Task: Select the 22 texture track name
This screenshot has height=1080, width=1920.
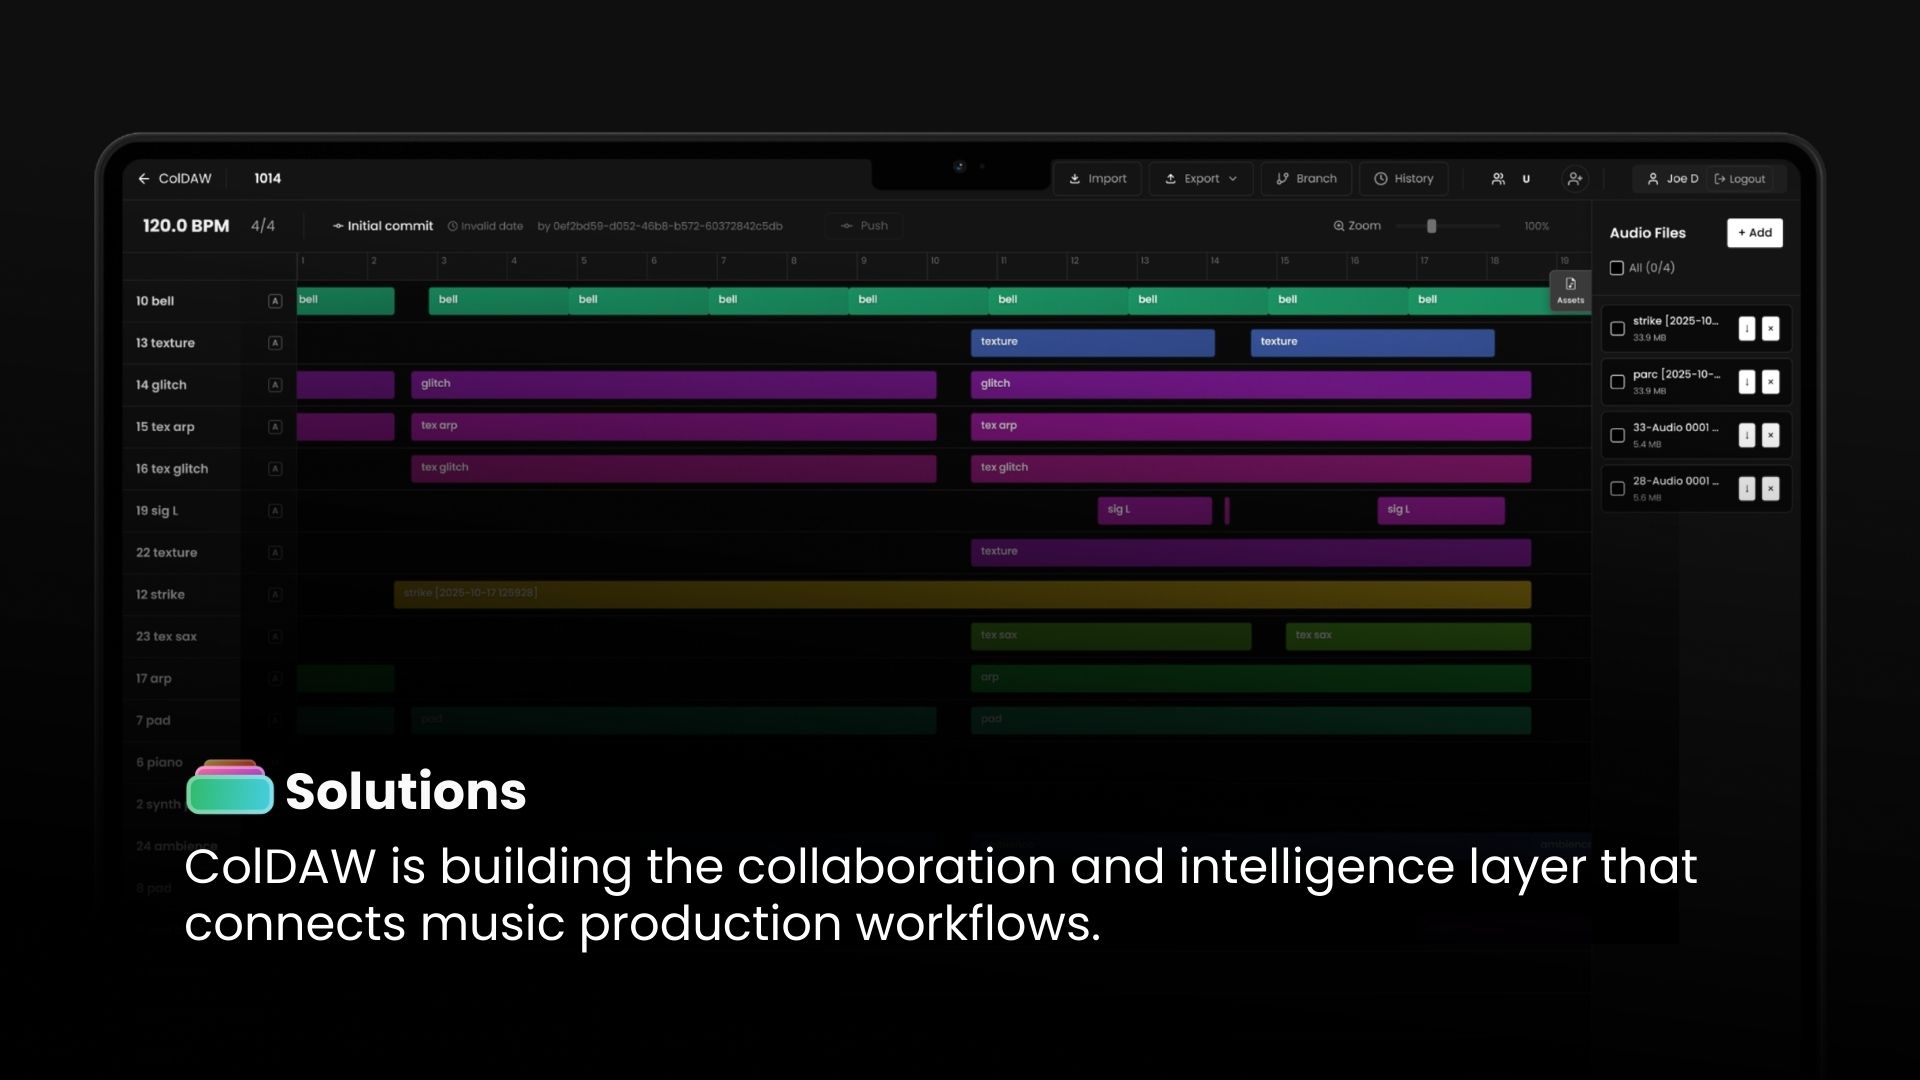Action: point(167,553)
